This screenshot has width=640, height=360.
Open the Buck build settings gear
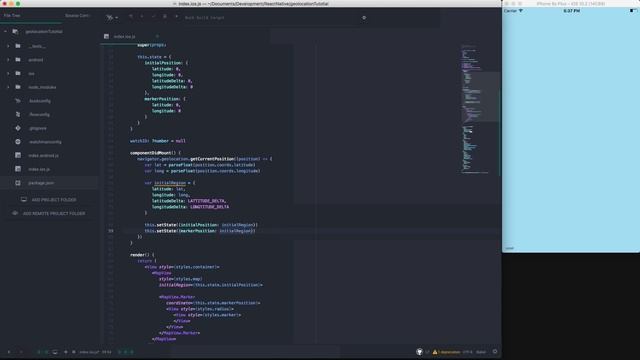[x=364, y=18]
